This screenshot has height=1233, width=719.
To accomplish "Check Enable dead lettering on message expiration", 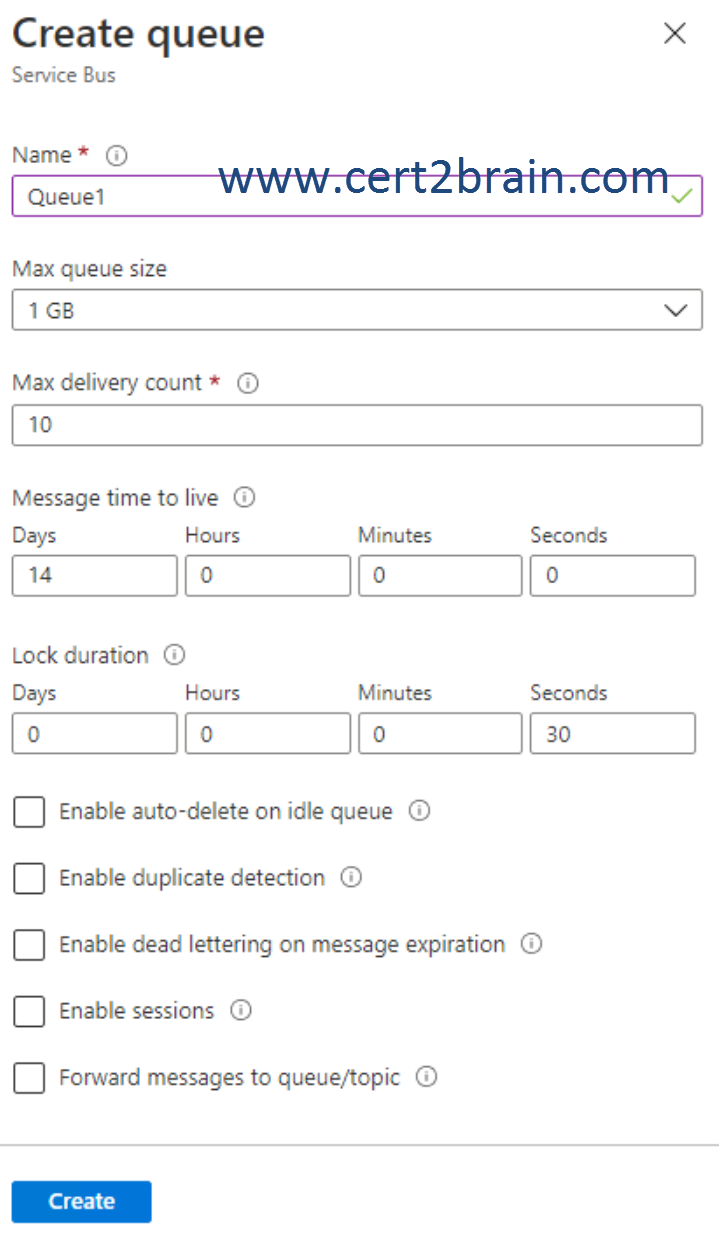I will pyautogui.click(x=29, y=945).
